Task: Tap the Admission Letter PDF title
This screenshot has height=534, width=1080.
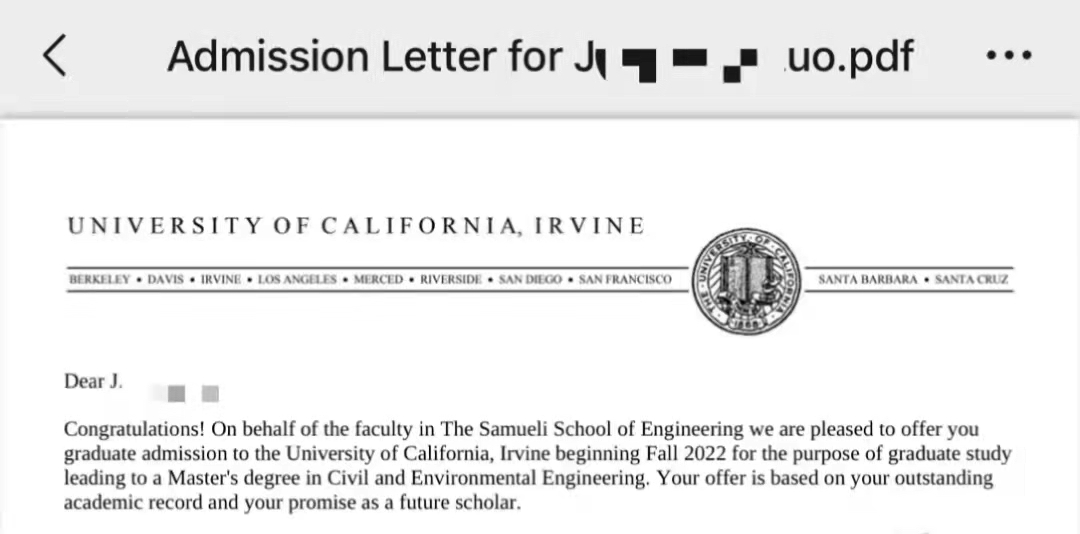Action: (x=539, y=56)
